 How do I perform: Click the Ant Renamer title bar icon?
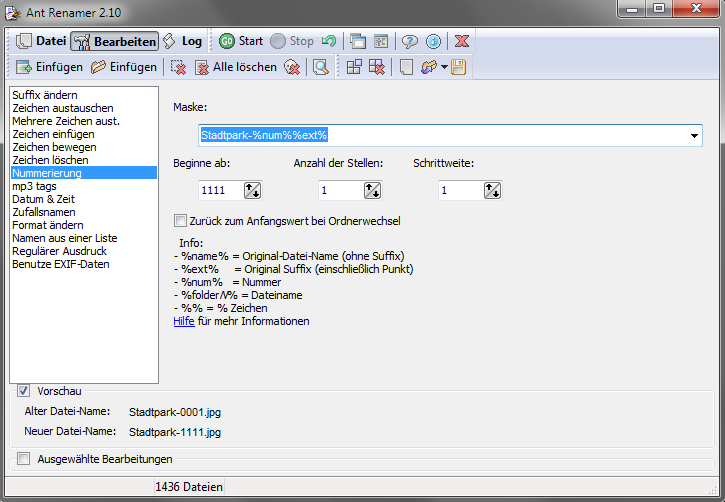coord(13,13)
